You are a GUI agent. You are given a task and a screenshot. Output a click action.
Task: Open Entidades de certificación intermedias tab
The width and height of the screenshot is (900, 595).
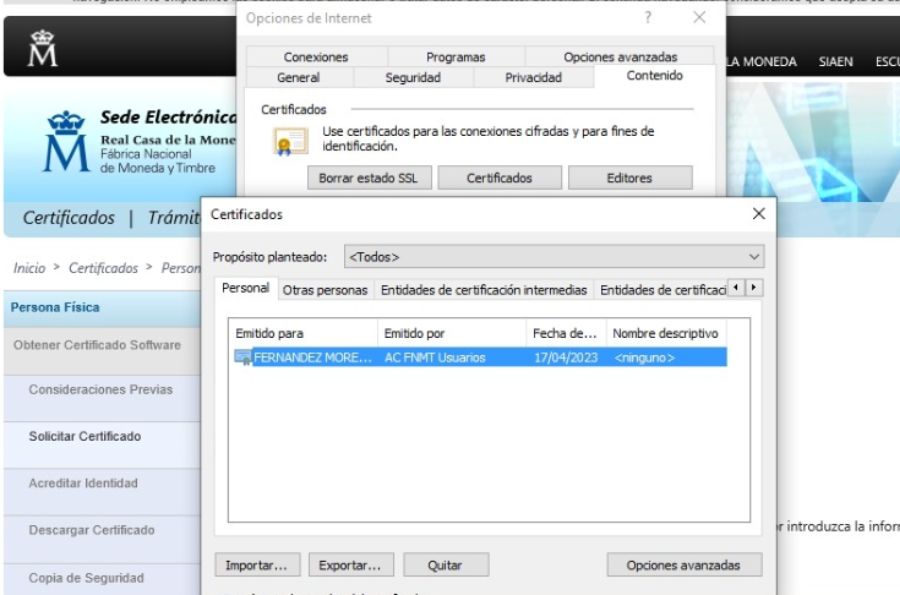(484, 290)
